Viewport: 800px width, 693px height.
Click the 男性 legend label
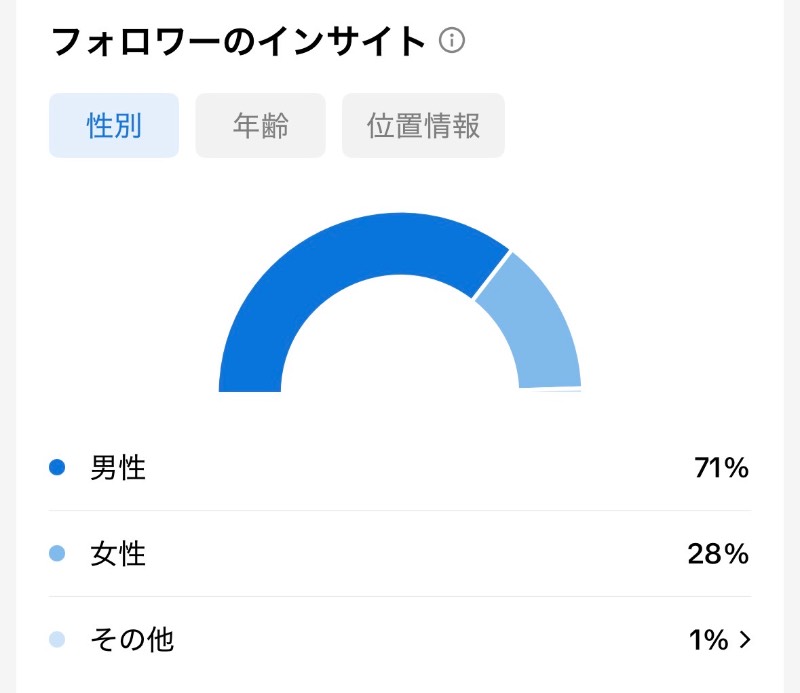(x=118, y=467)
